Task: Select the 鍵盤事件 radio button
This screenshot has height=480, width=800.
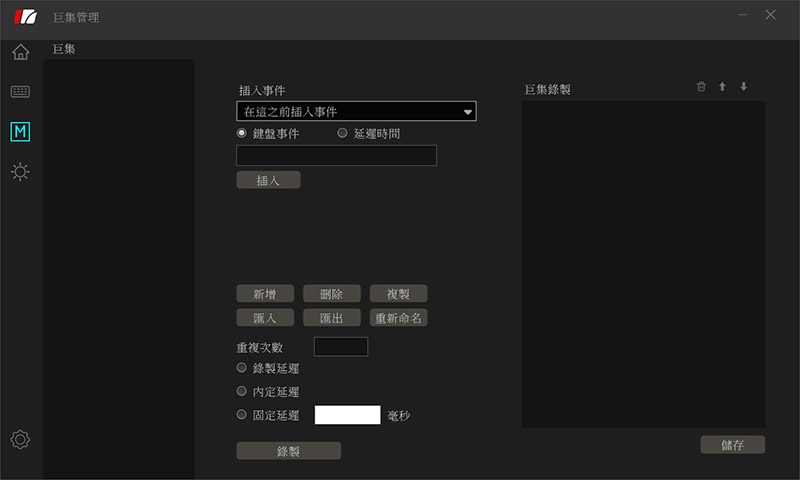Action: click(241, 133)
